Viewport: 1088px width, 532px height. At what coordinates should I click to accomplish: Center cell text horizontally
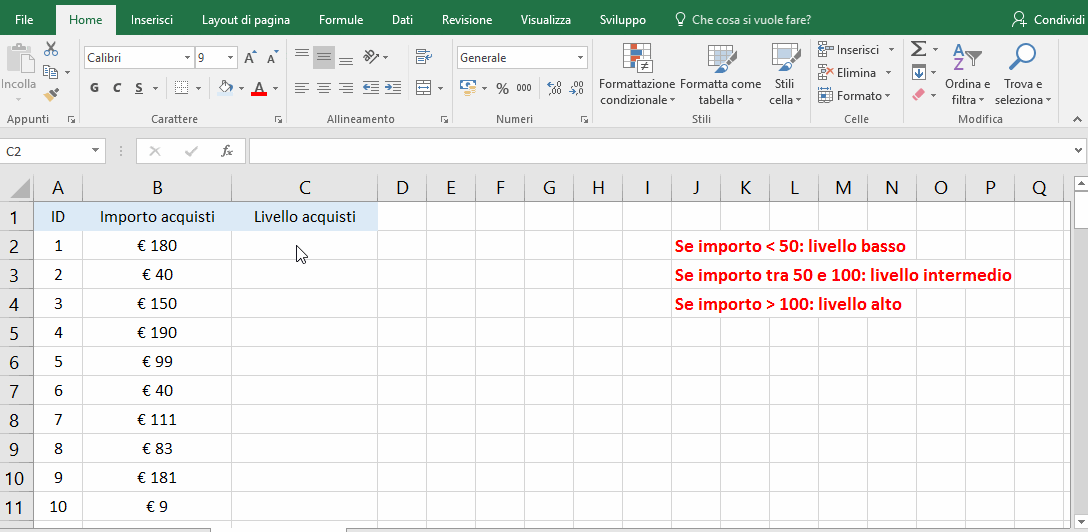324,88
